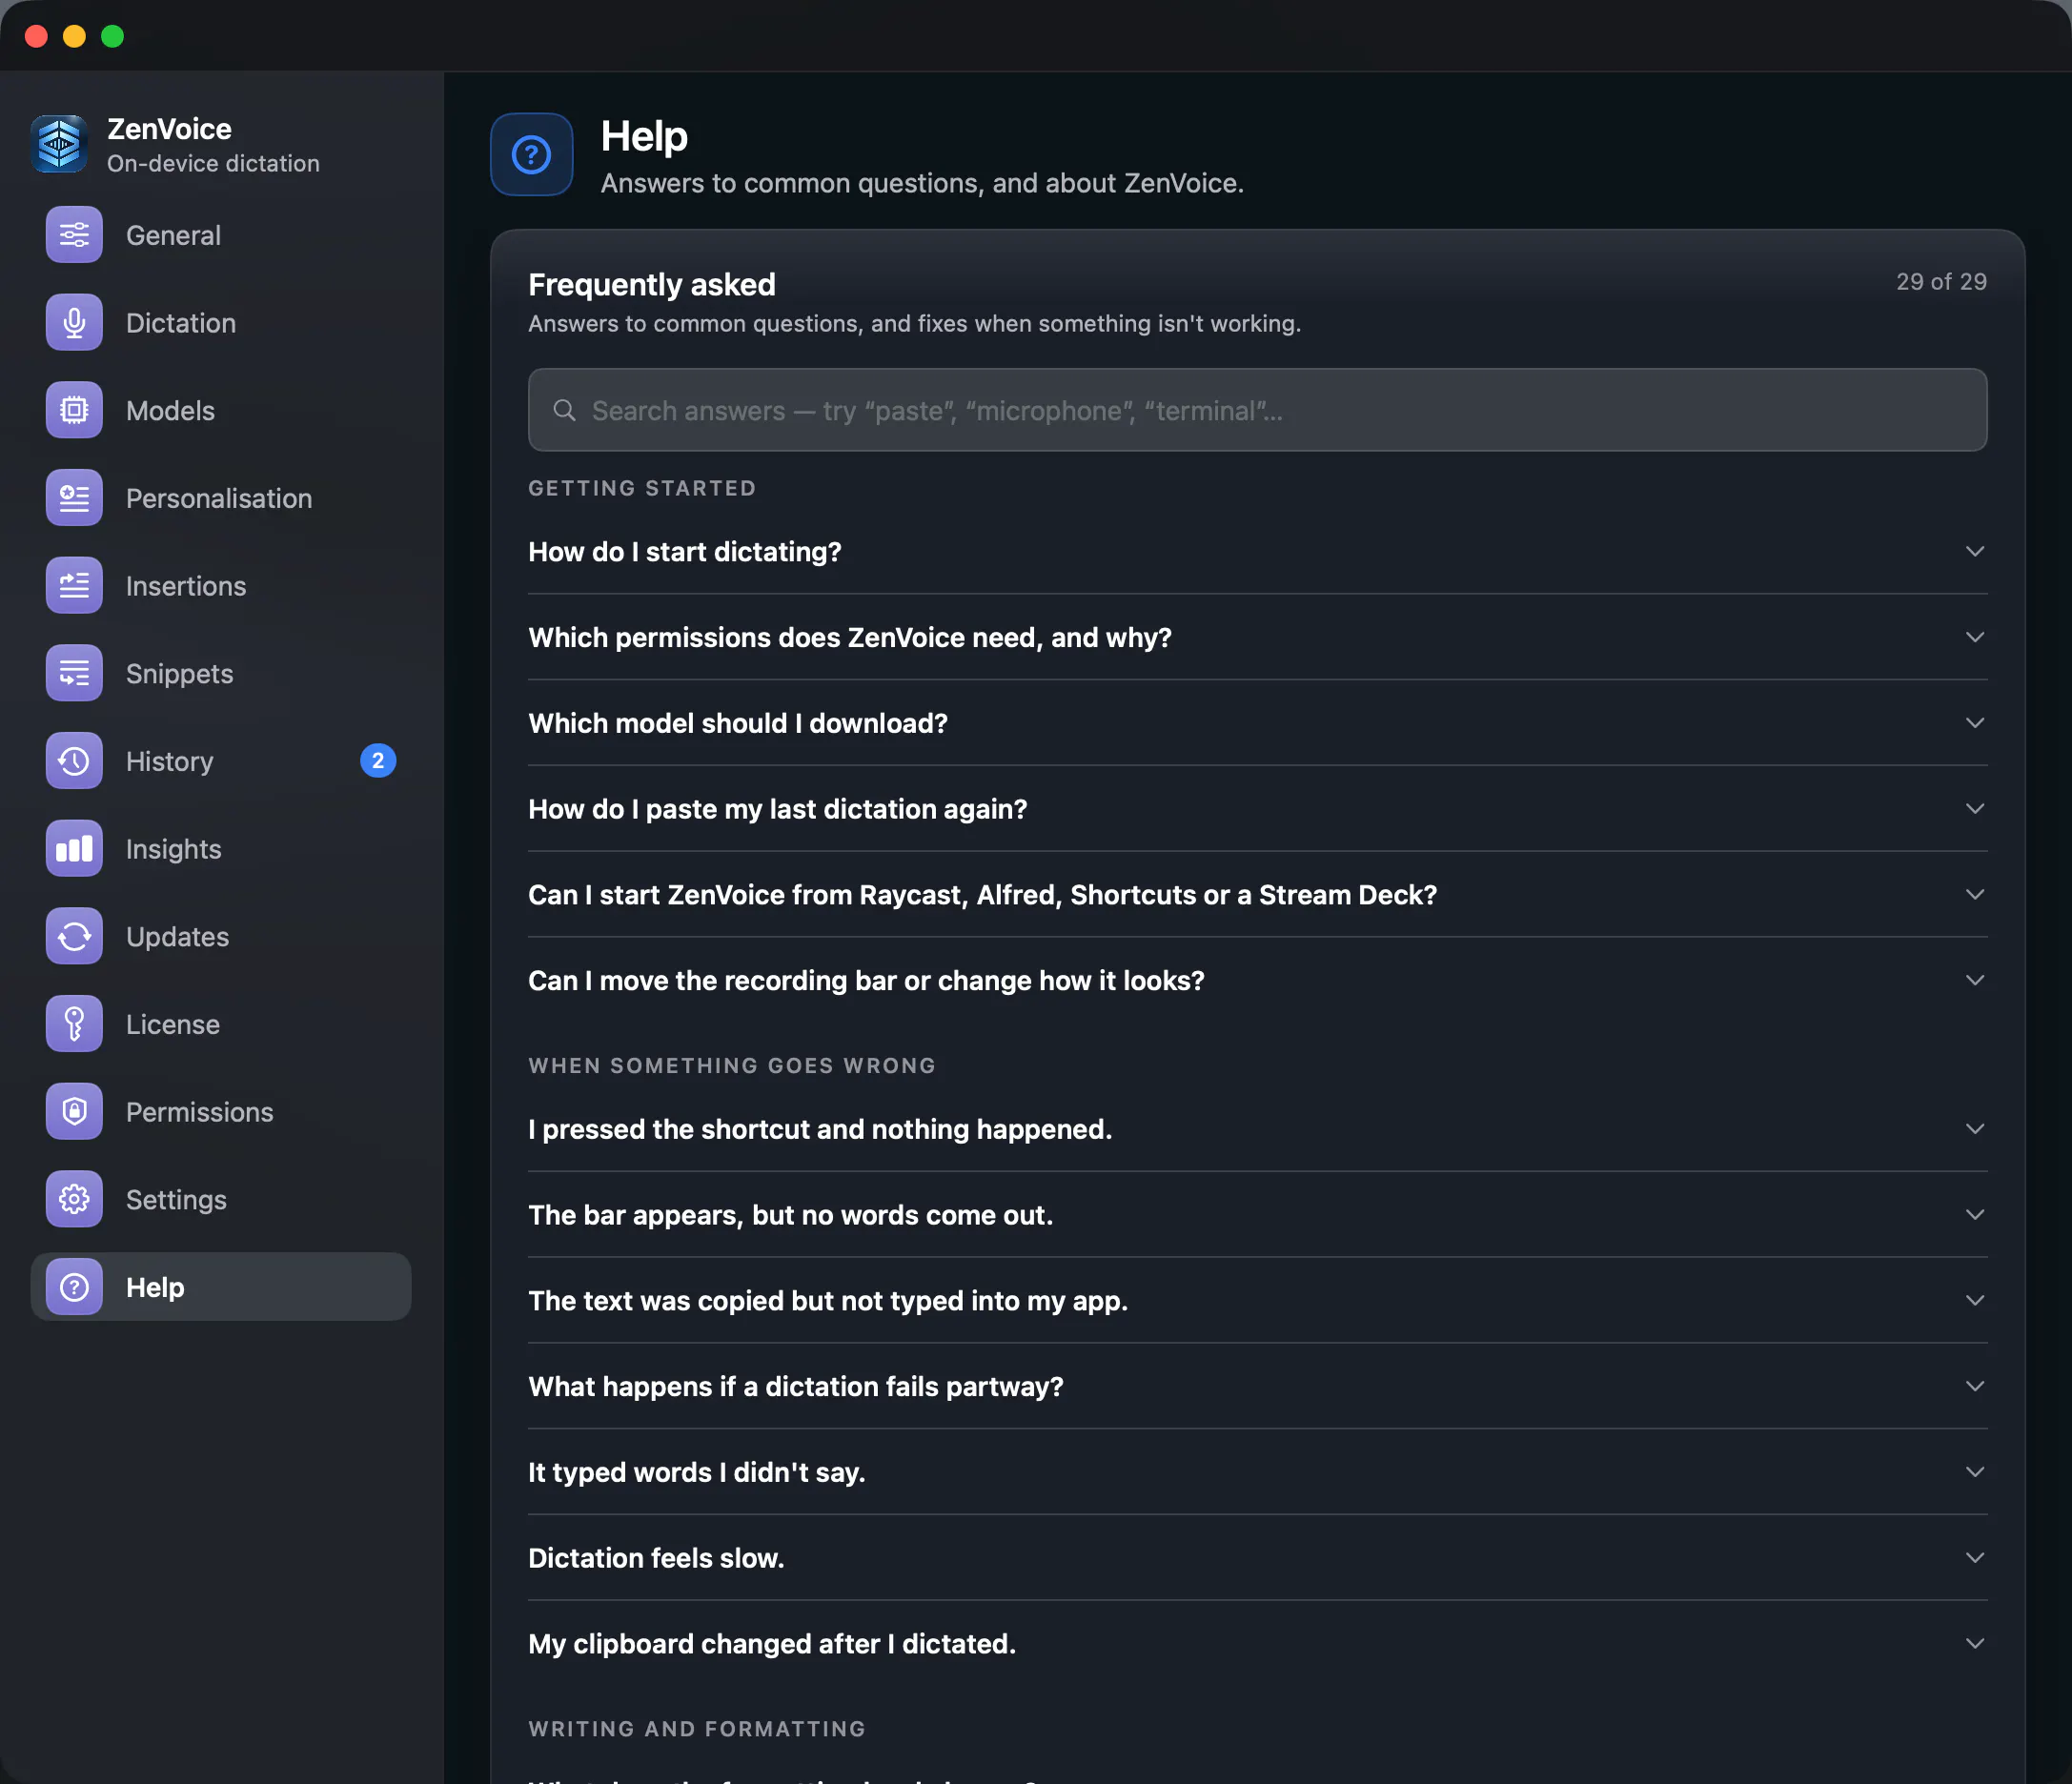
Task: Click the History clock icon
Action: point(74,761)
